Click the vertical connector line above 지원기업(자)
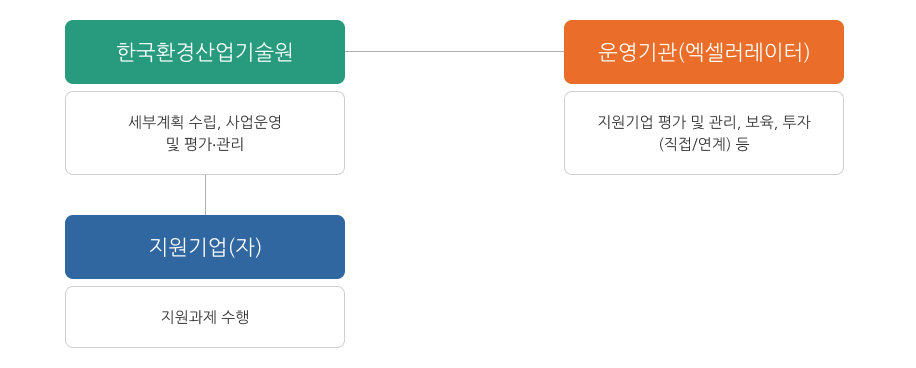The height and width of the screenshot is (368, 916). coord(206,195)
